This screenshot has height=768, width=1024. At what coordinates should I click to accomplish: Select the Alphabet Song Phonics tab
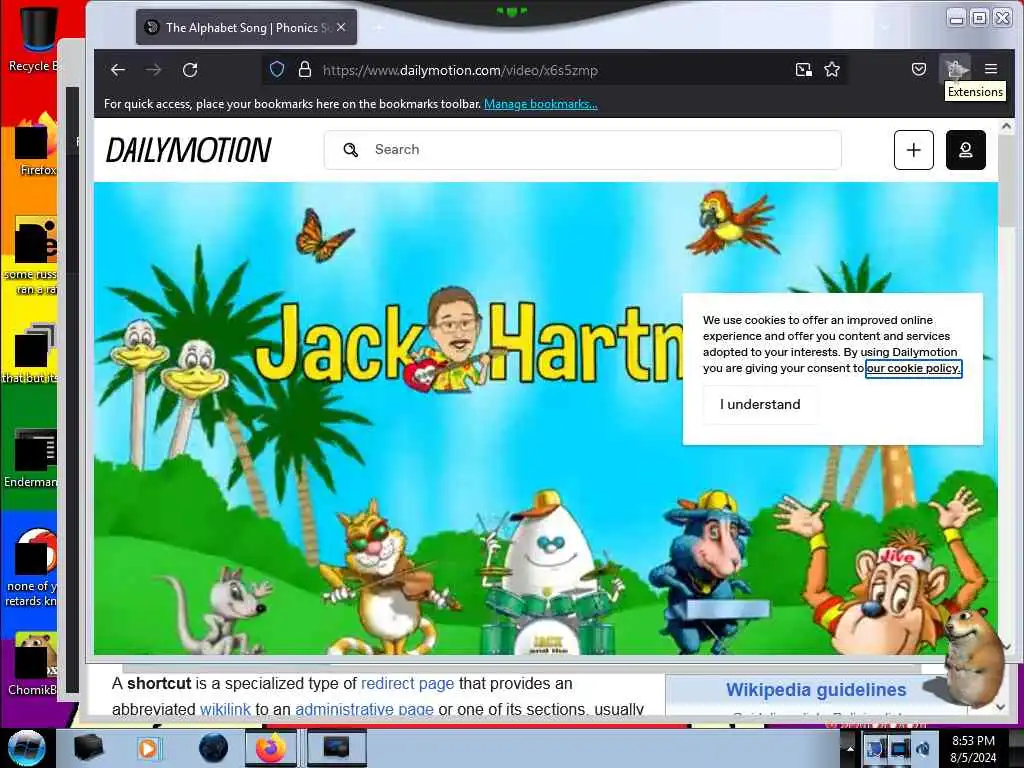(x=246, y=27)
